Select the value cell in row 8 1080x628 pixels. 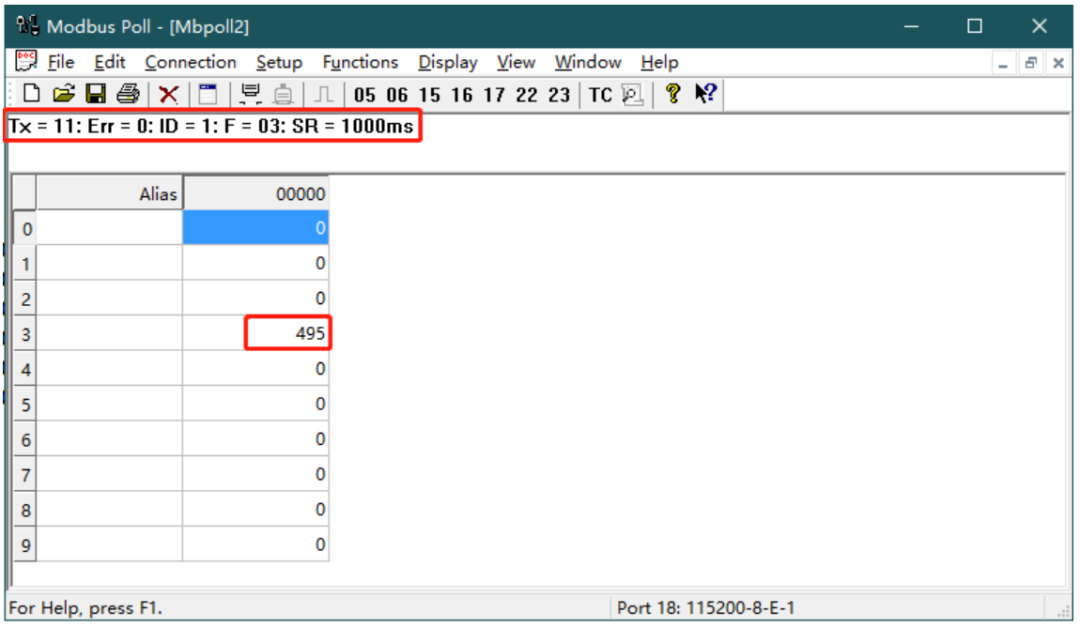[256, 510]
